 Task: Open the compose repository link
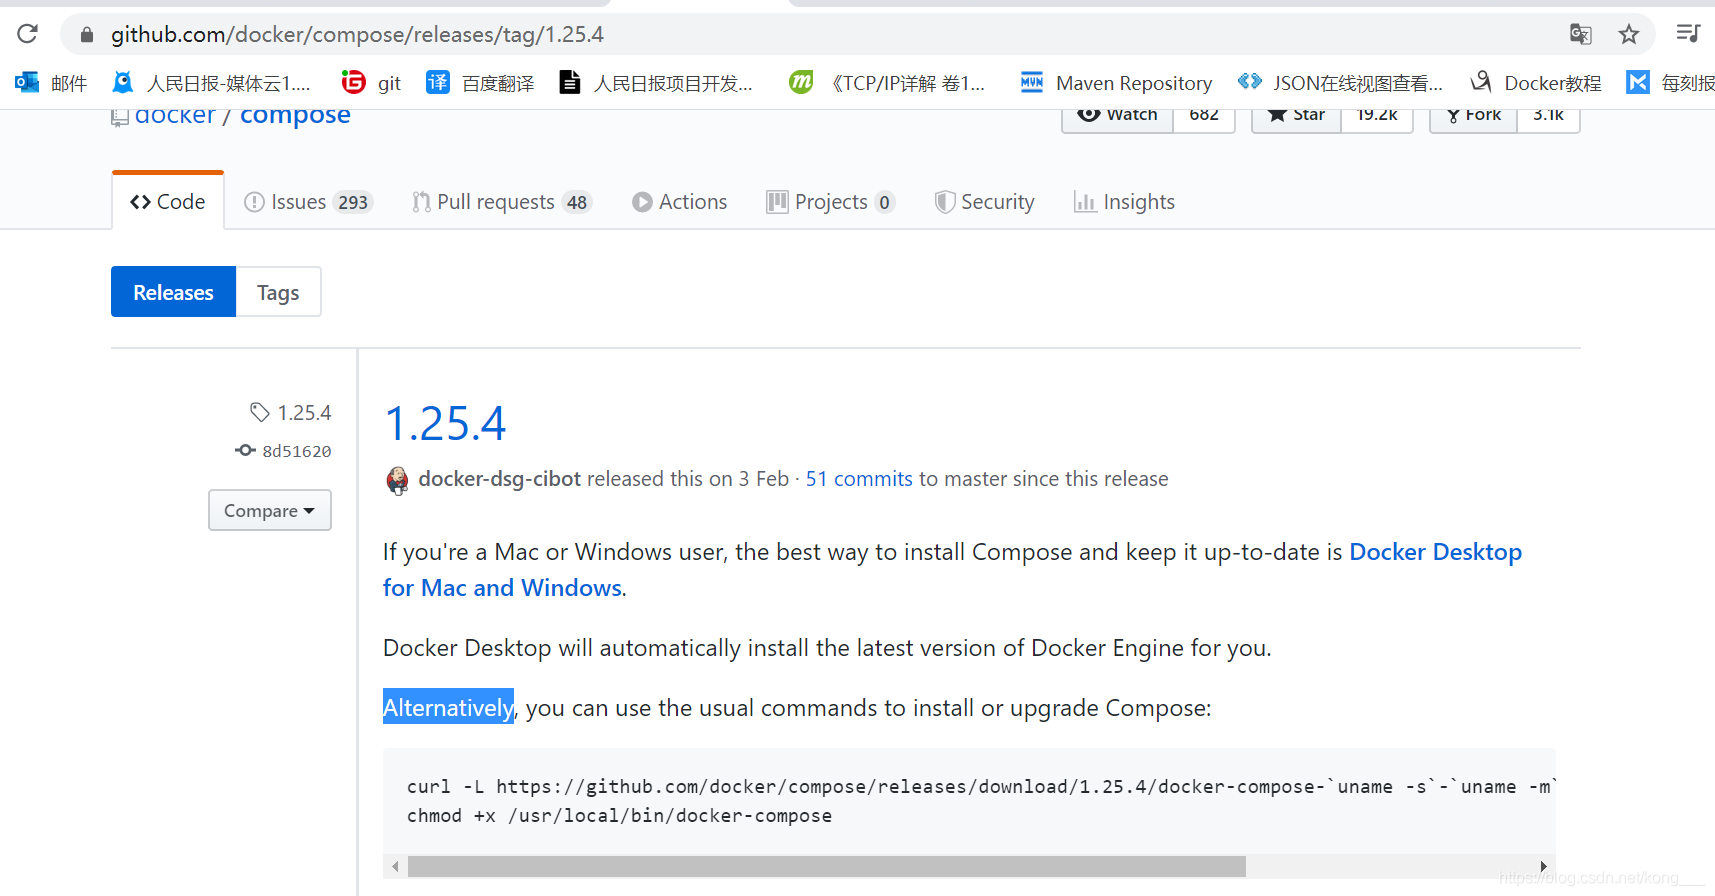click(295, 116)
